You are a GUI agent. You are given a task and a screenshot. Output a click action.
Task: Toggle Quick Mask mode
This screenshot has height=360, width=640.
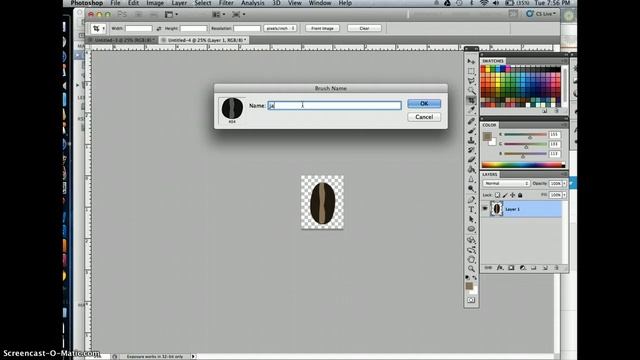click(x=471, y=300)
